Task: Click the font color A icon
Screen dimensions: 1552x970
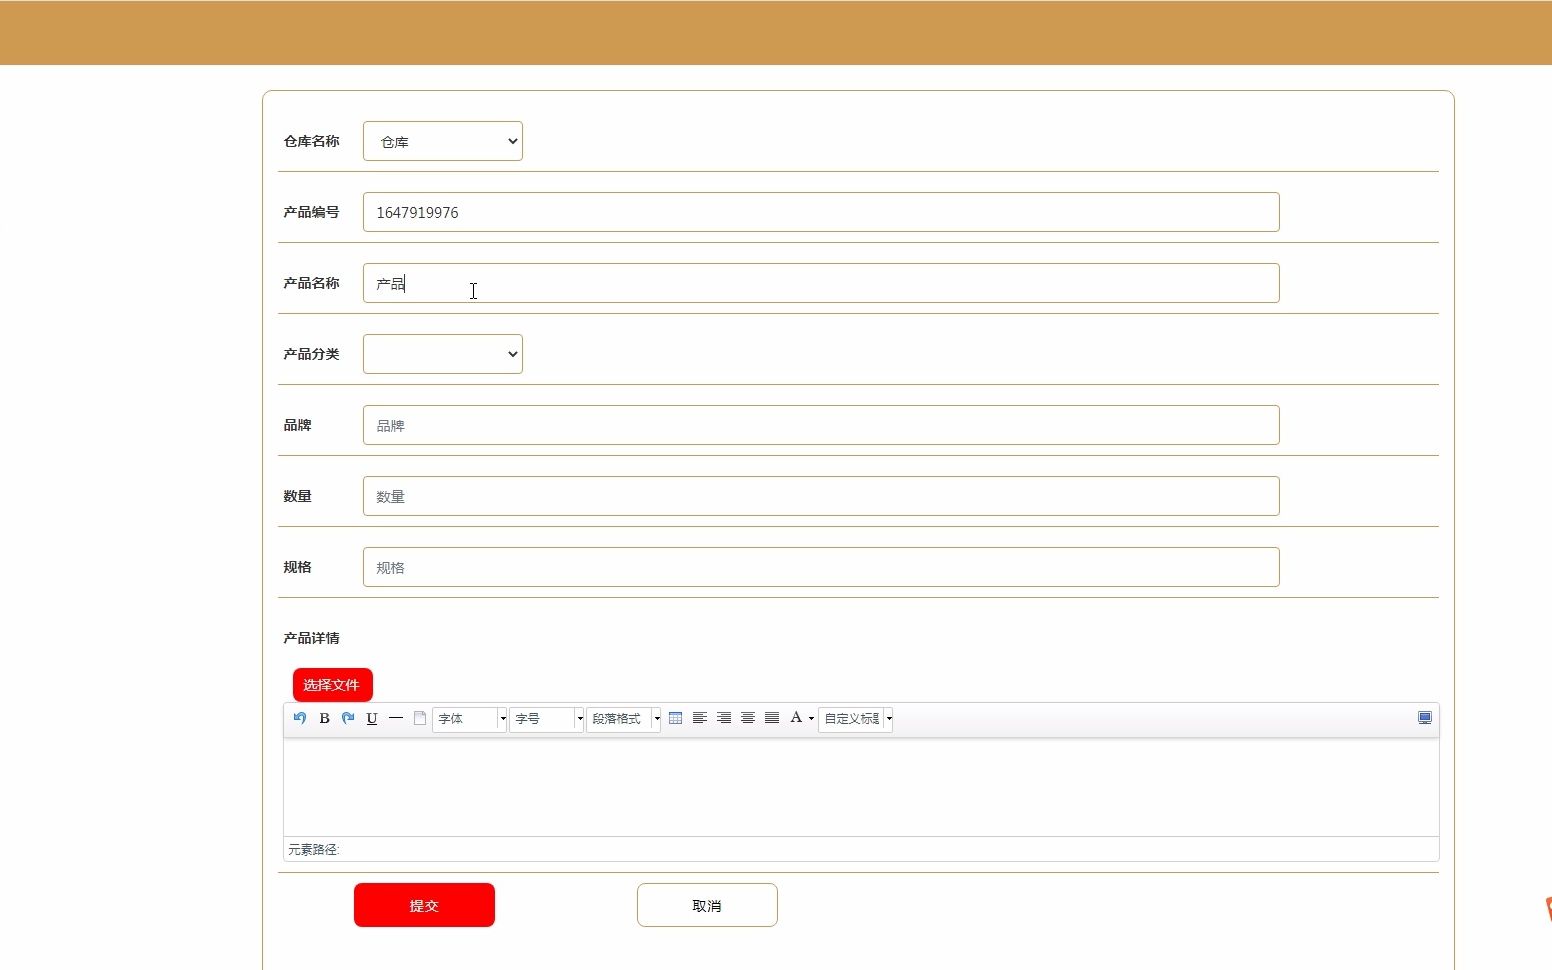Action: [x=796, y=718]
